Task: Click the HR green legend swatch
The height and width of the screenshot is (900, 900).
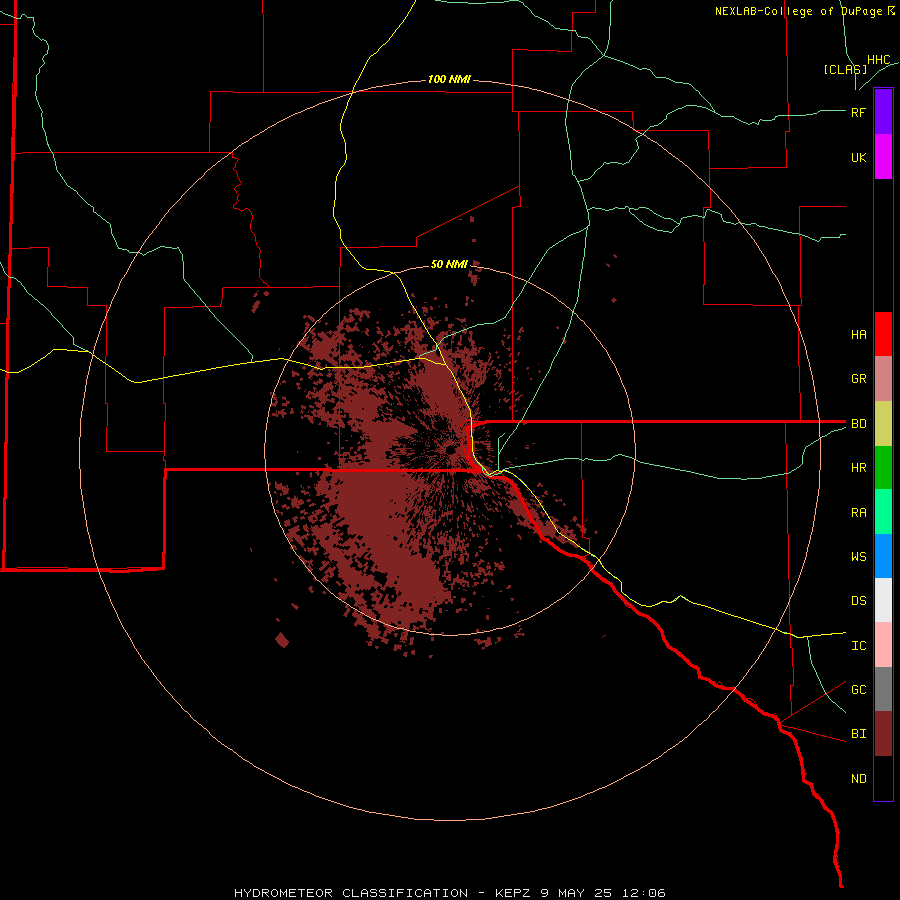Action: coord(883,468)
